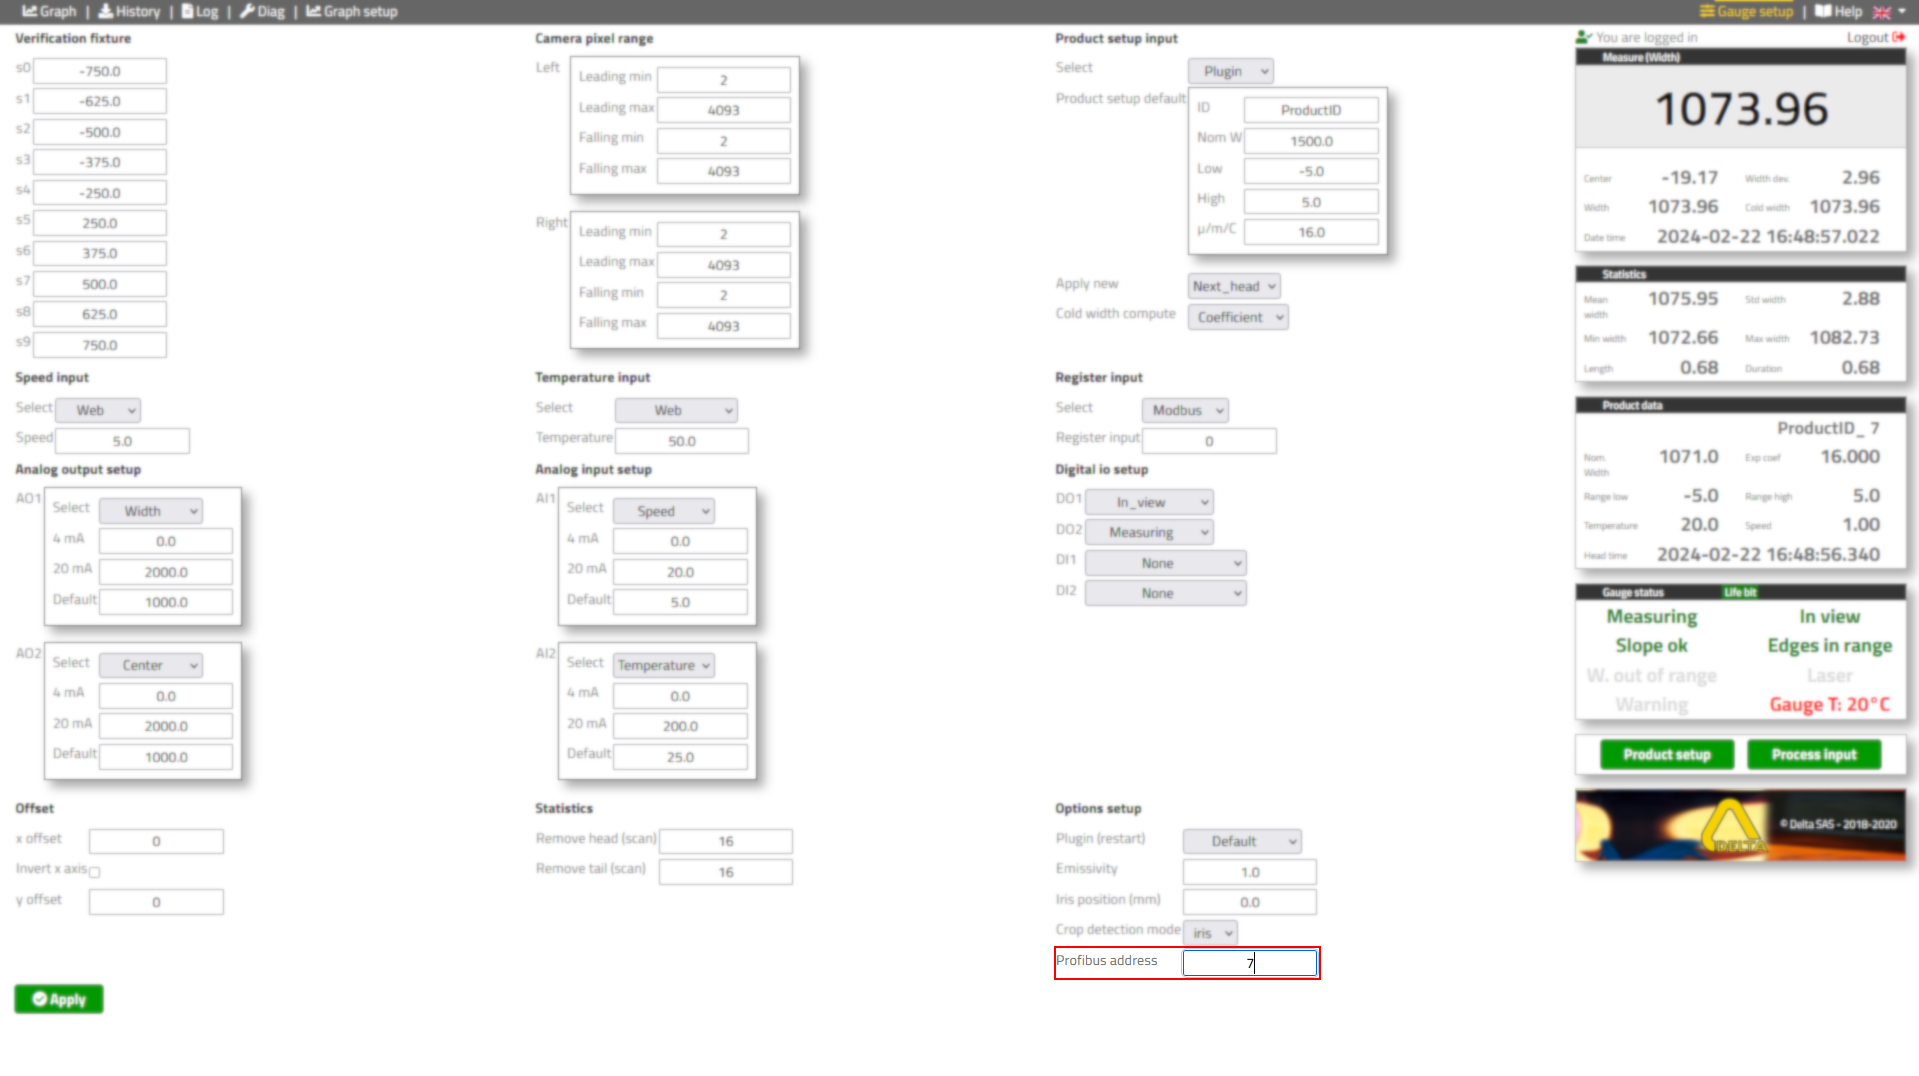1919x1076 pixels.
Task: Click the Gauge setup list icon
Action: coord(1707,11)
